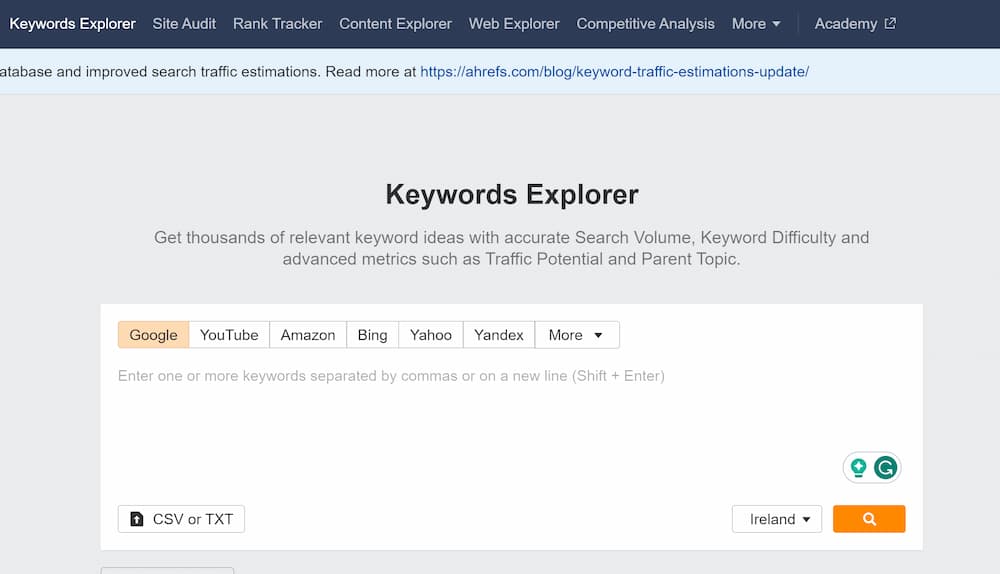
Task: Select the Bing search engine tab
Action: click(x=372, y=335)
